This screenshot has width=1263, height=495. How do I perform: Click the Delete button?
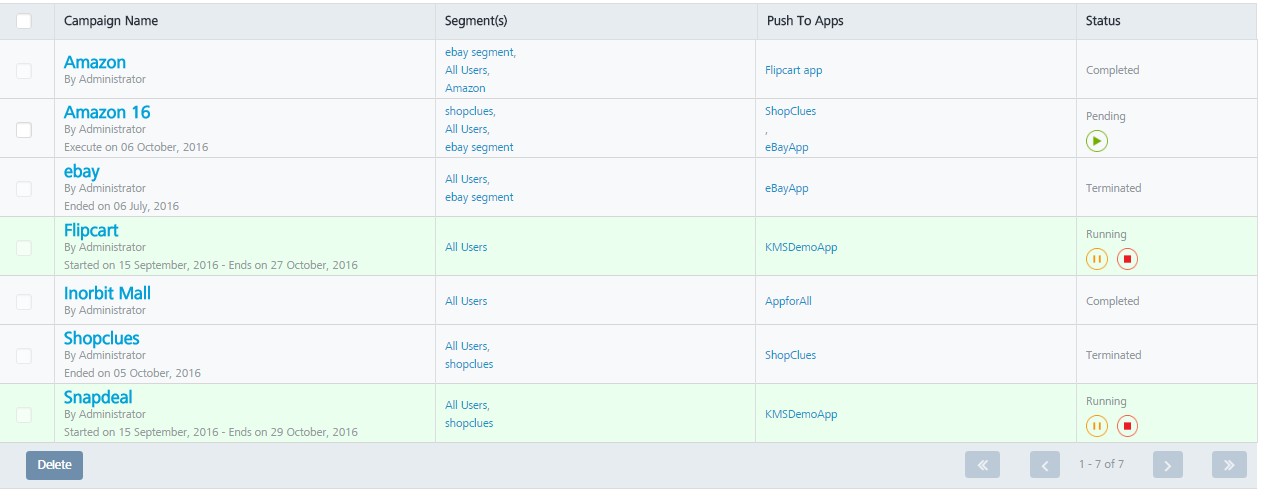click(x=54, y=465)
